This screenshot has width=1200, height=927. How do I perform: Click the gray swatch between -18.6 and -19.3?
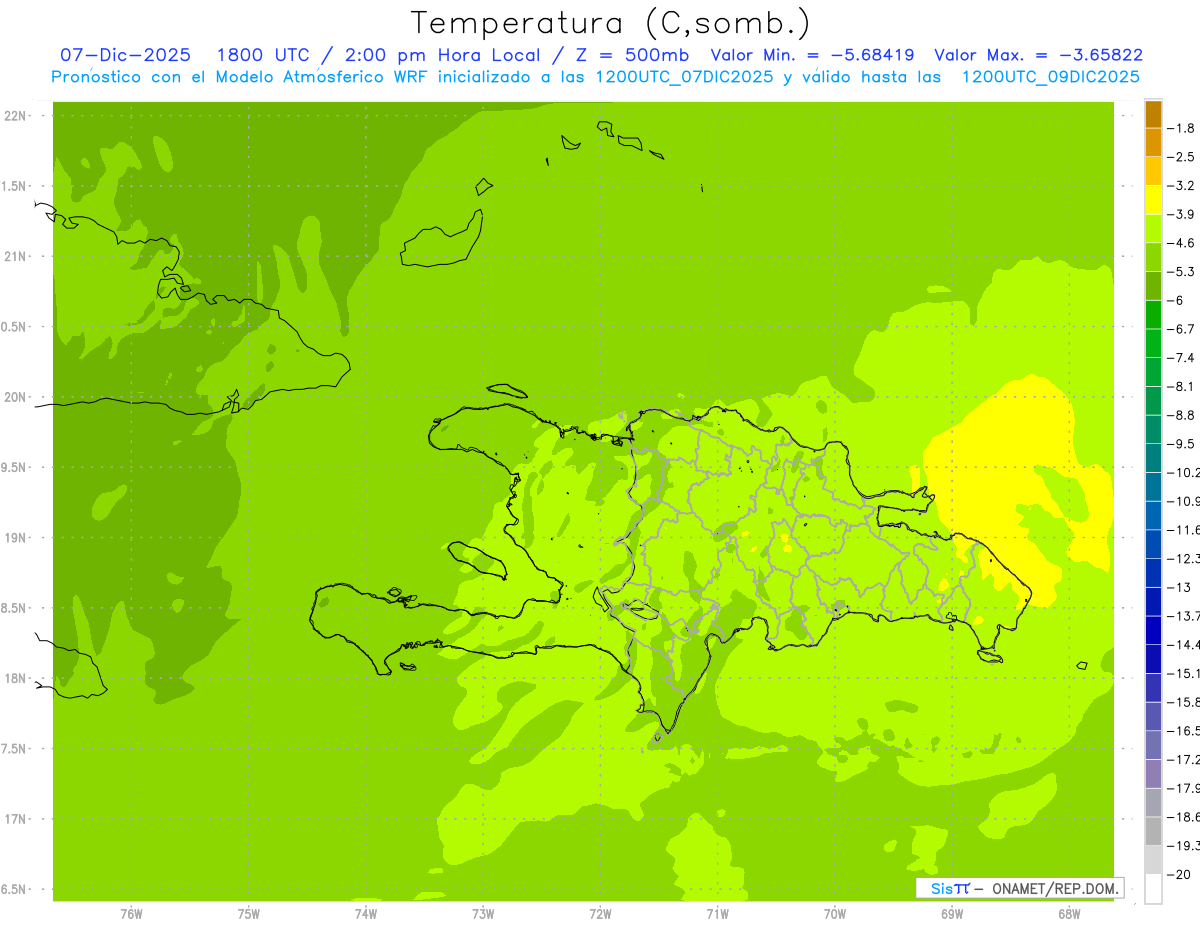(1153, 830)
